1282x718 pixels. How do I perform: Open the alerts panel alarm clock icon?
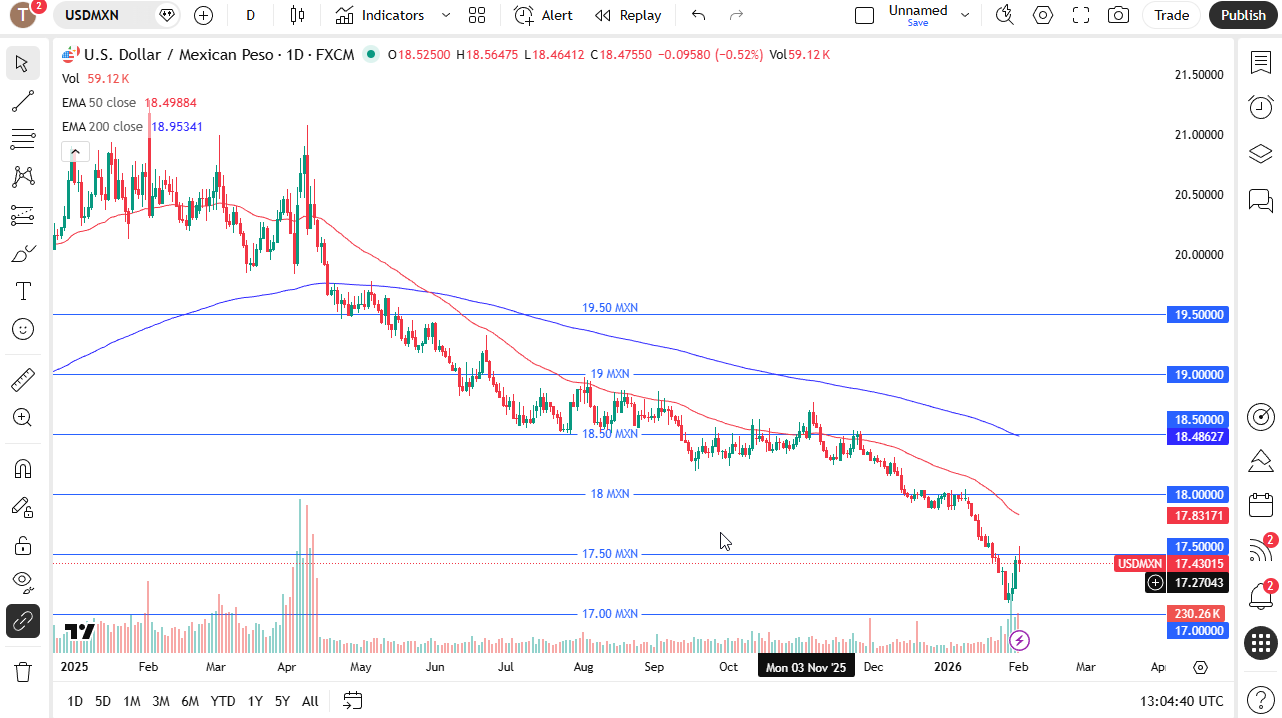(x=1260, y=107)
